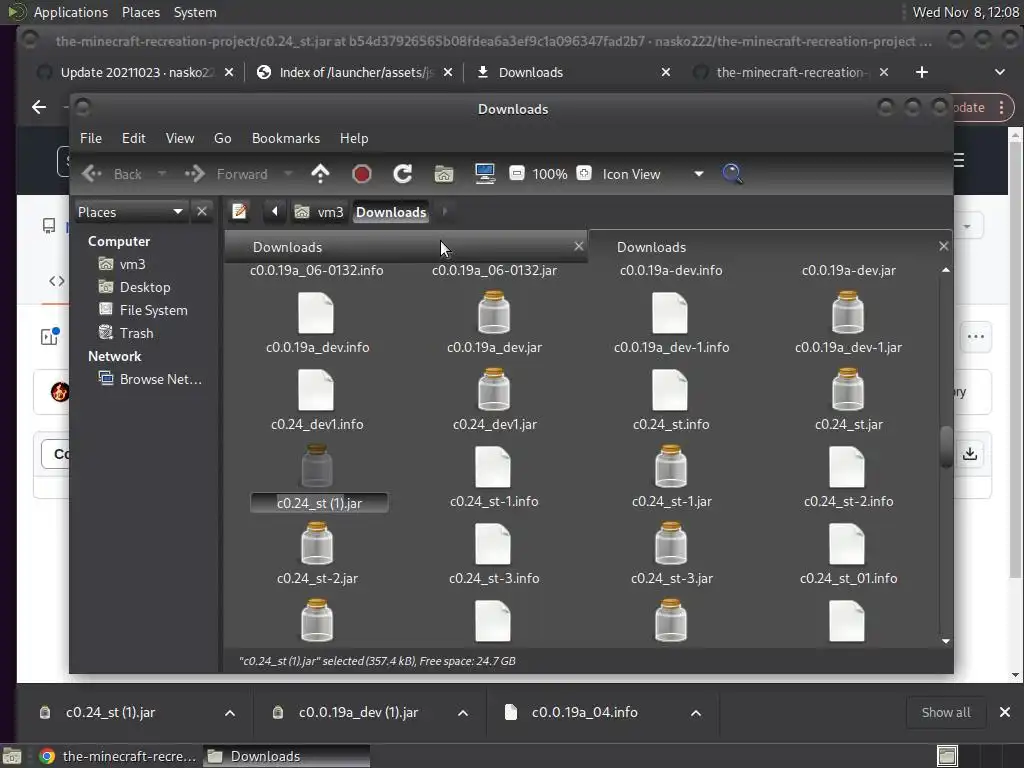
Task: Select c0.24_st-2.jar jar icon
Action: pos(317,543)
